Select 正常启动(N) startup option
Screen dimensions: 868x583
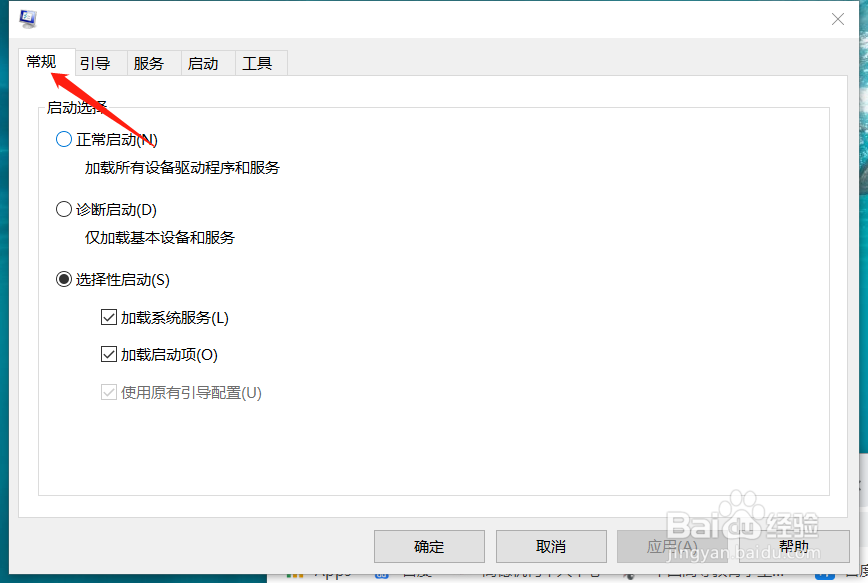pyautogui.click(x=63, y=139)
